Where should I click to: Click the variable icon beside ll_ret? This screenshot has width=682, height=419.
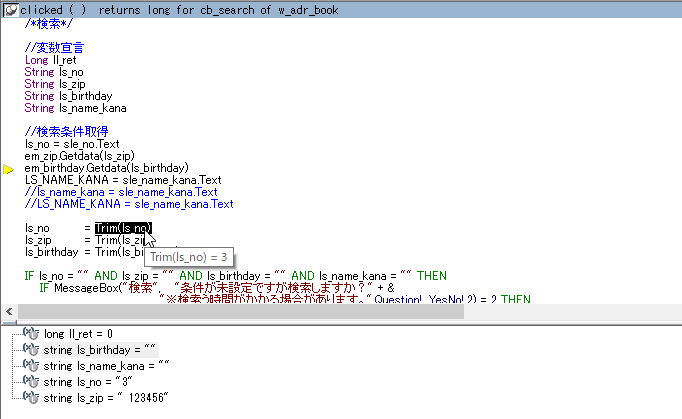(x=31, y=333)
